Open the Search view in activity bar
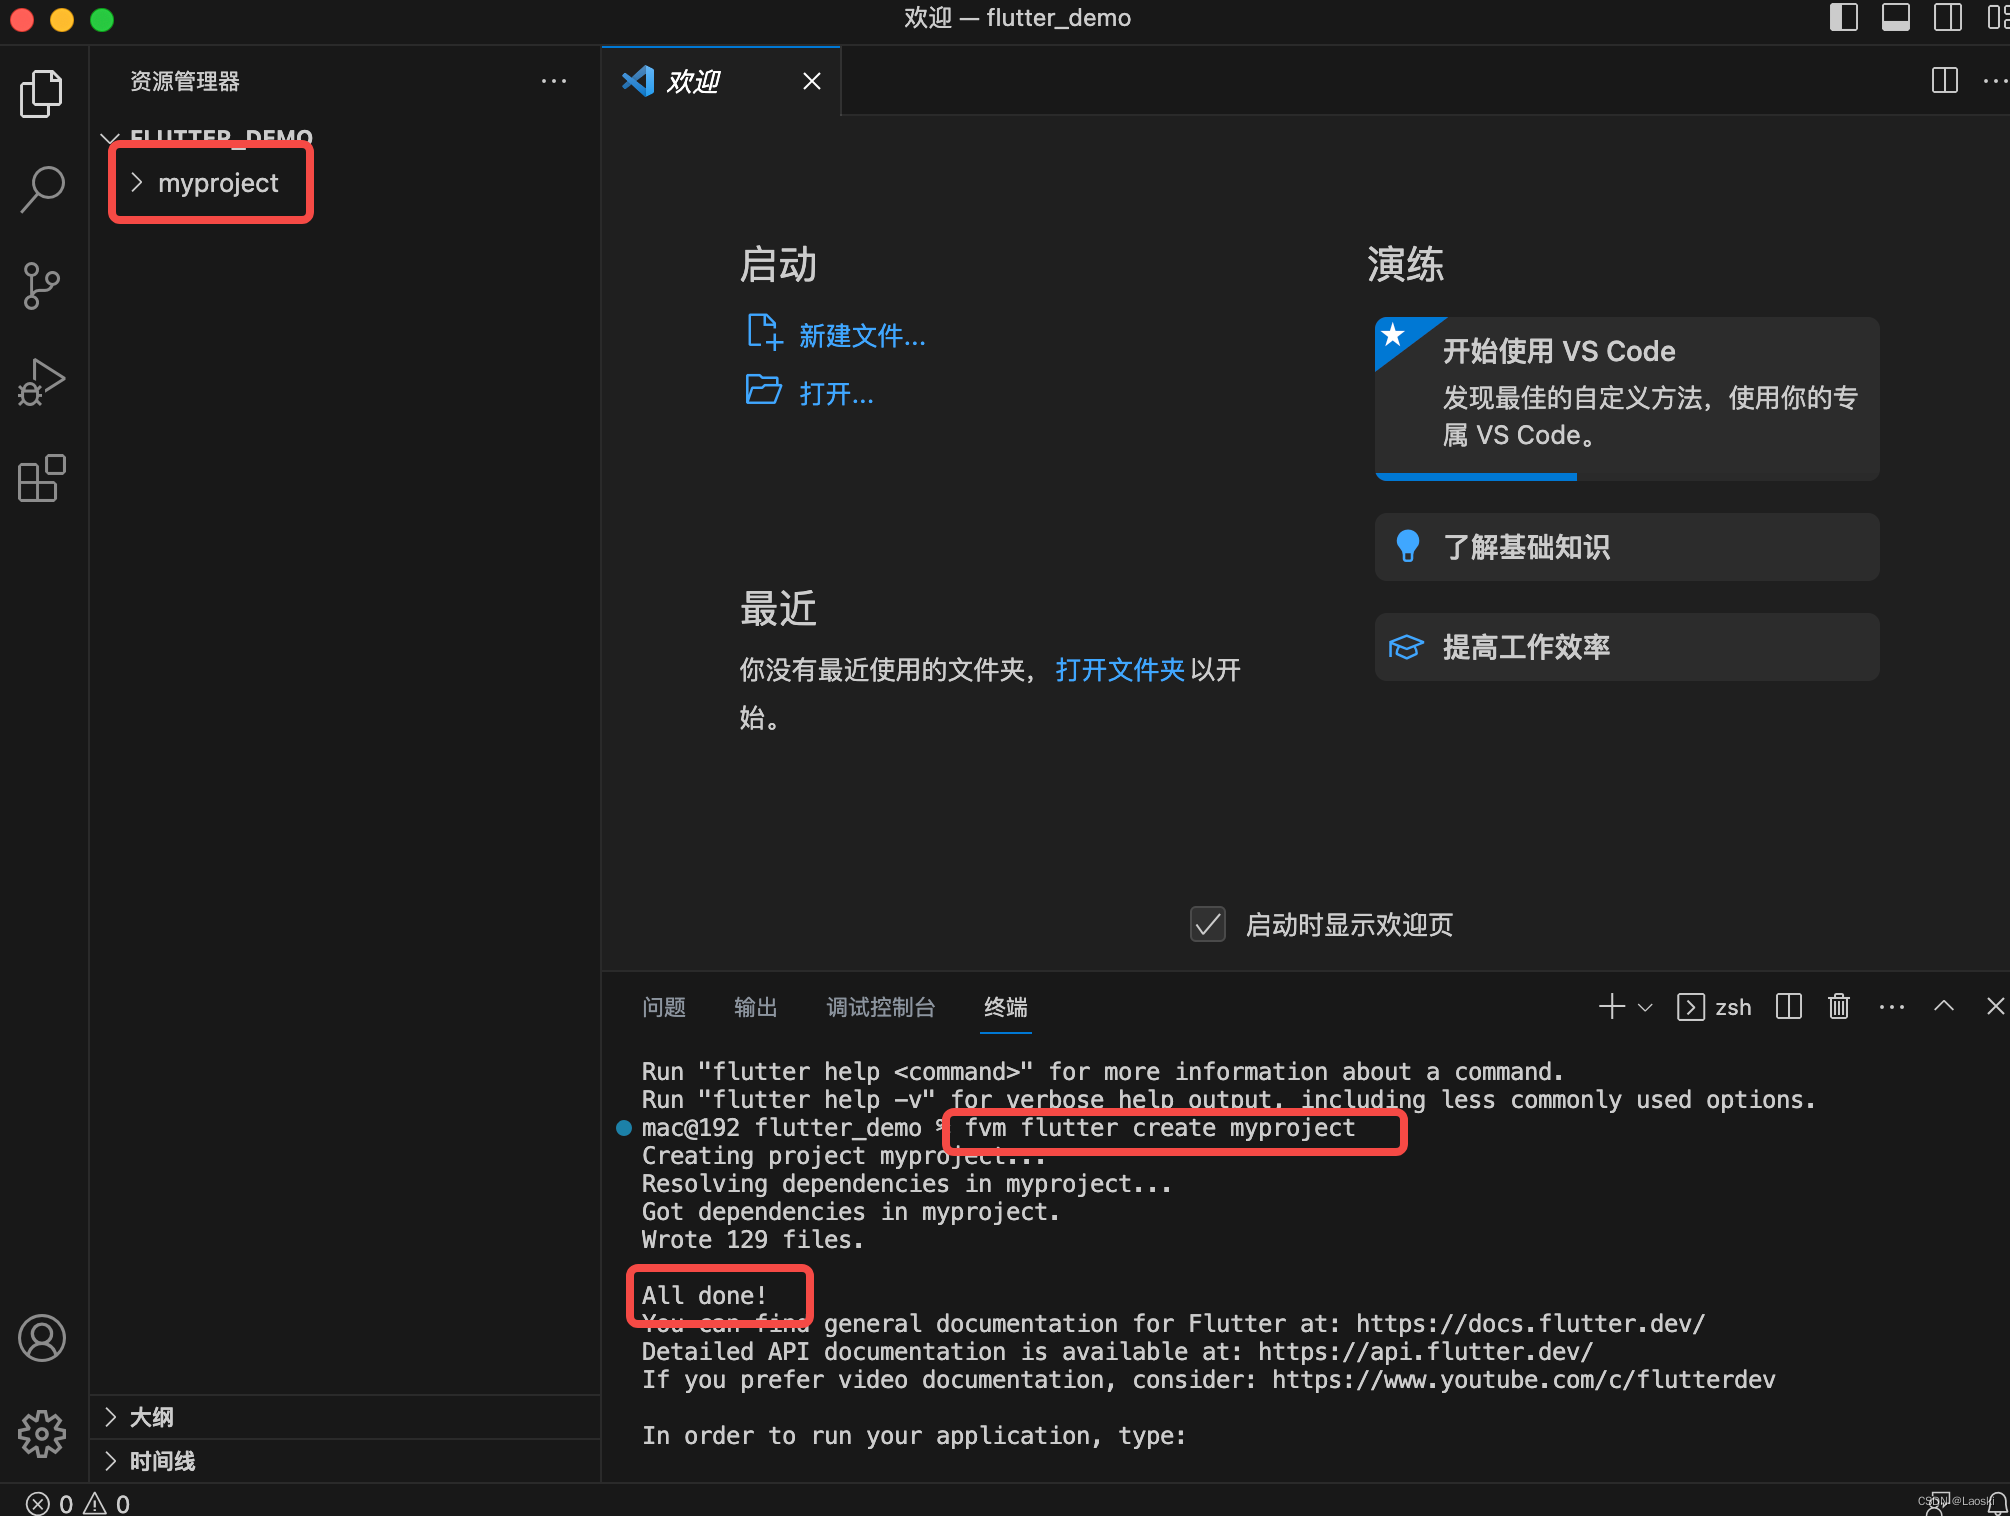The image size is (2010, 1516). pos(42,189)
